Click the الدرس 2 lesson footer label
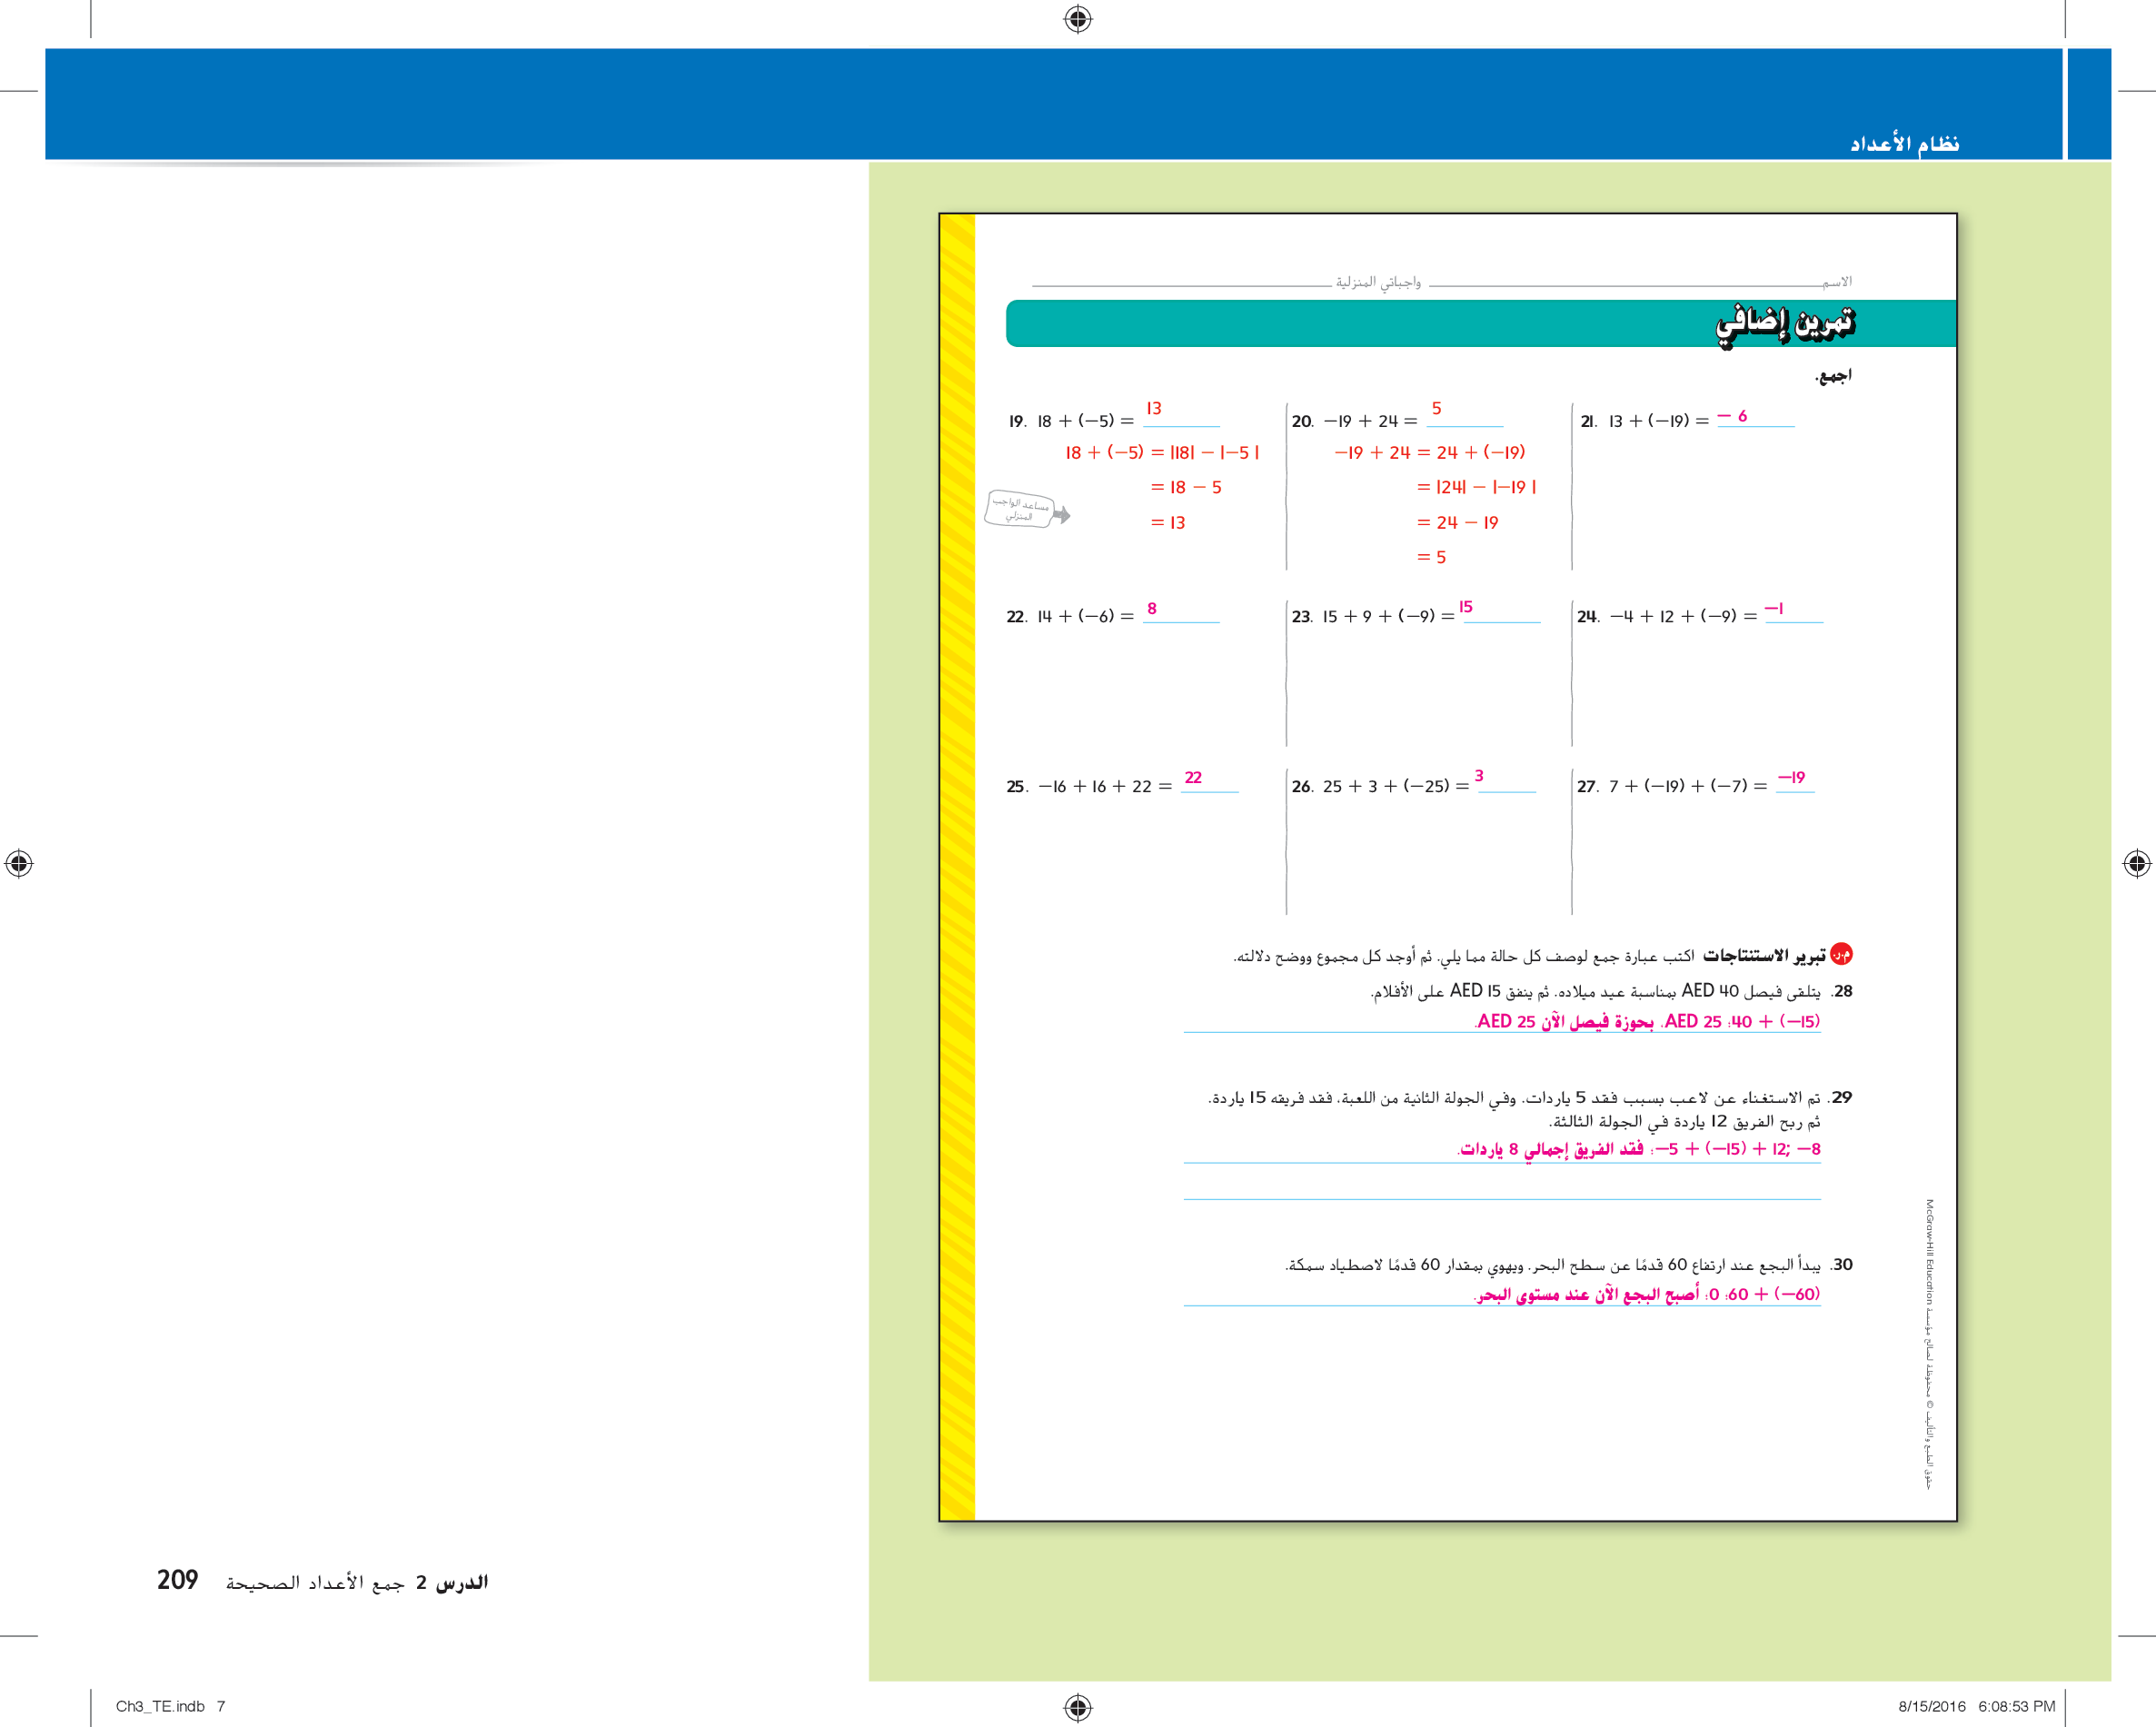This screenshot has height=1727, width=2156. click(x=452, y=1582)
